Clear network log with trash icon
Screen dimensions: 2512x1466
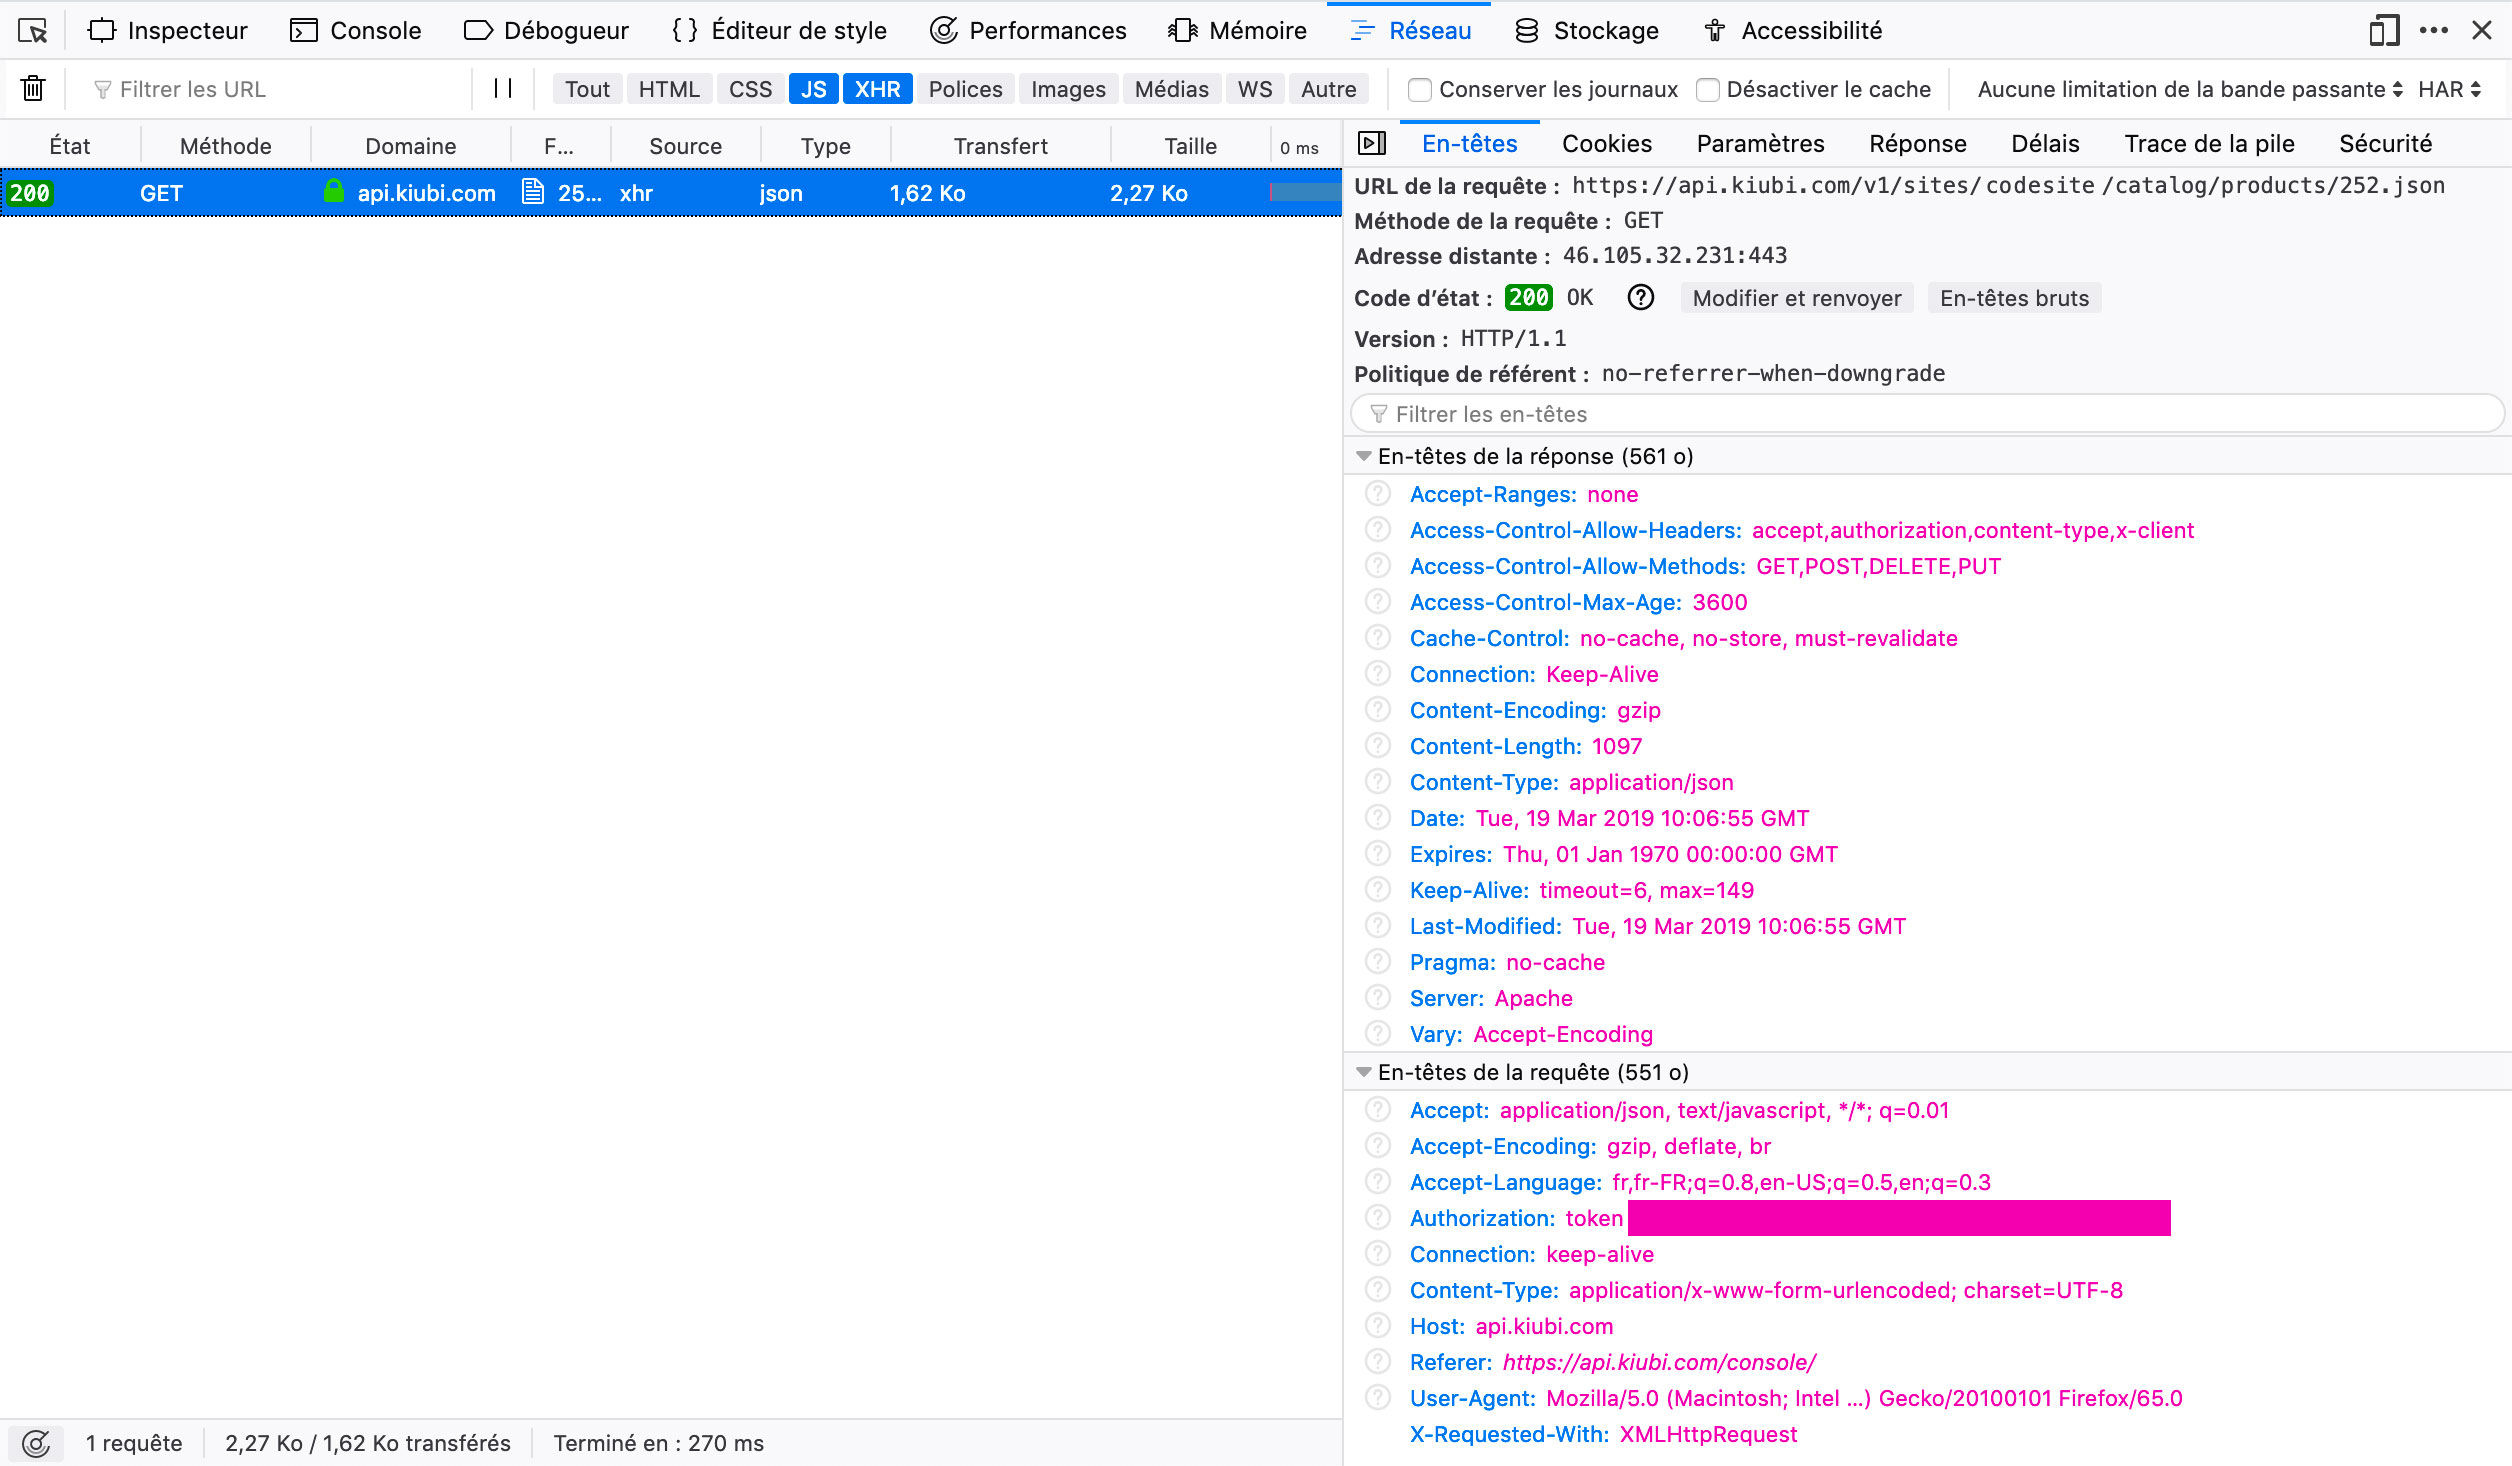point(33,89)
